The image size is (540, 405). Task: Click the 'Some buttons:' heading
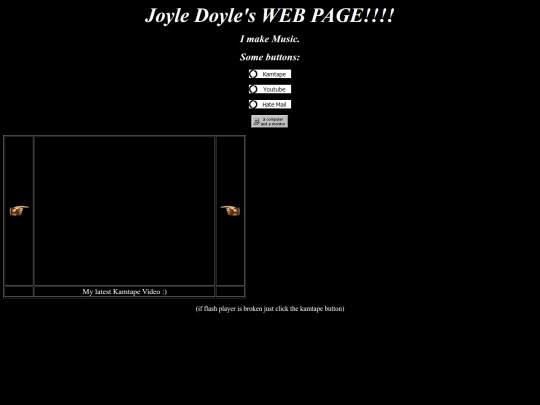(x=270, y=57)
